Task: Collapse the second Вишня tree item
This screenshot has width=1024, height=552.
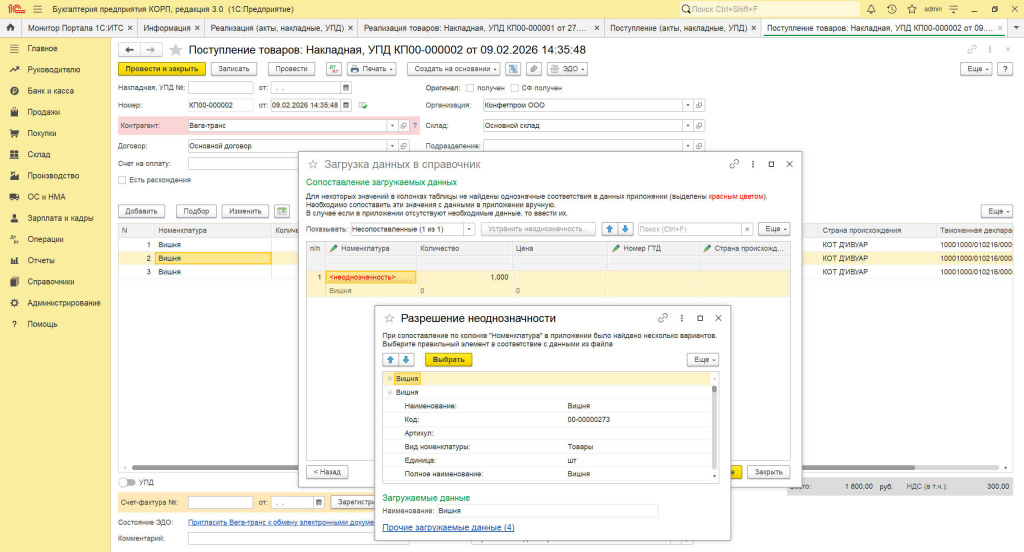Action: tap(389, 393)
